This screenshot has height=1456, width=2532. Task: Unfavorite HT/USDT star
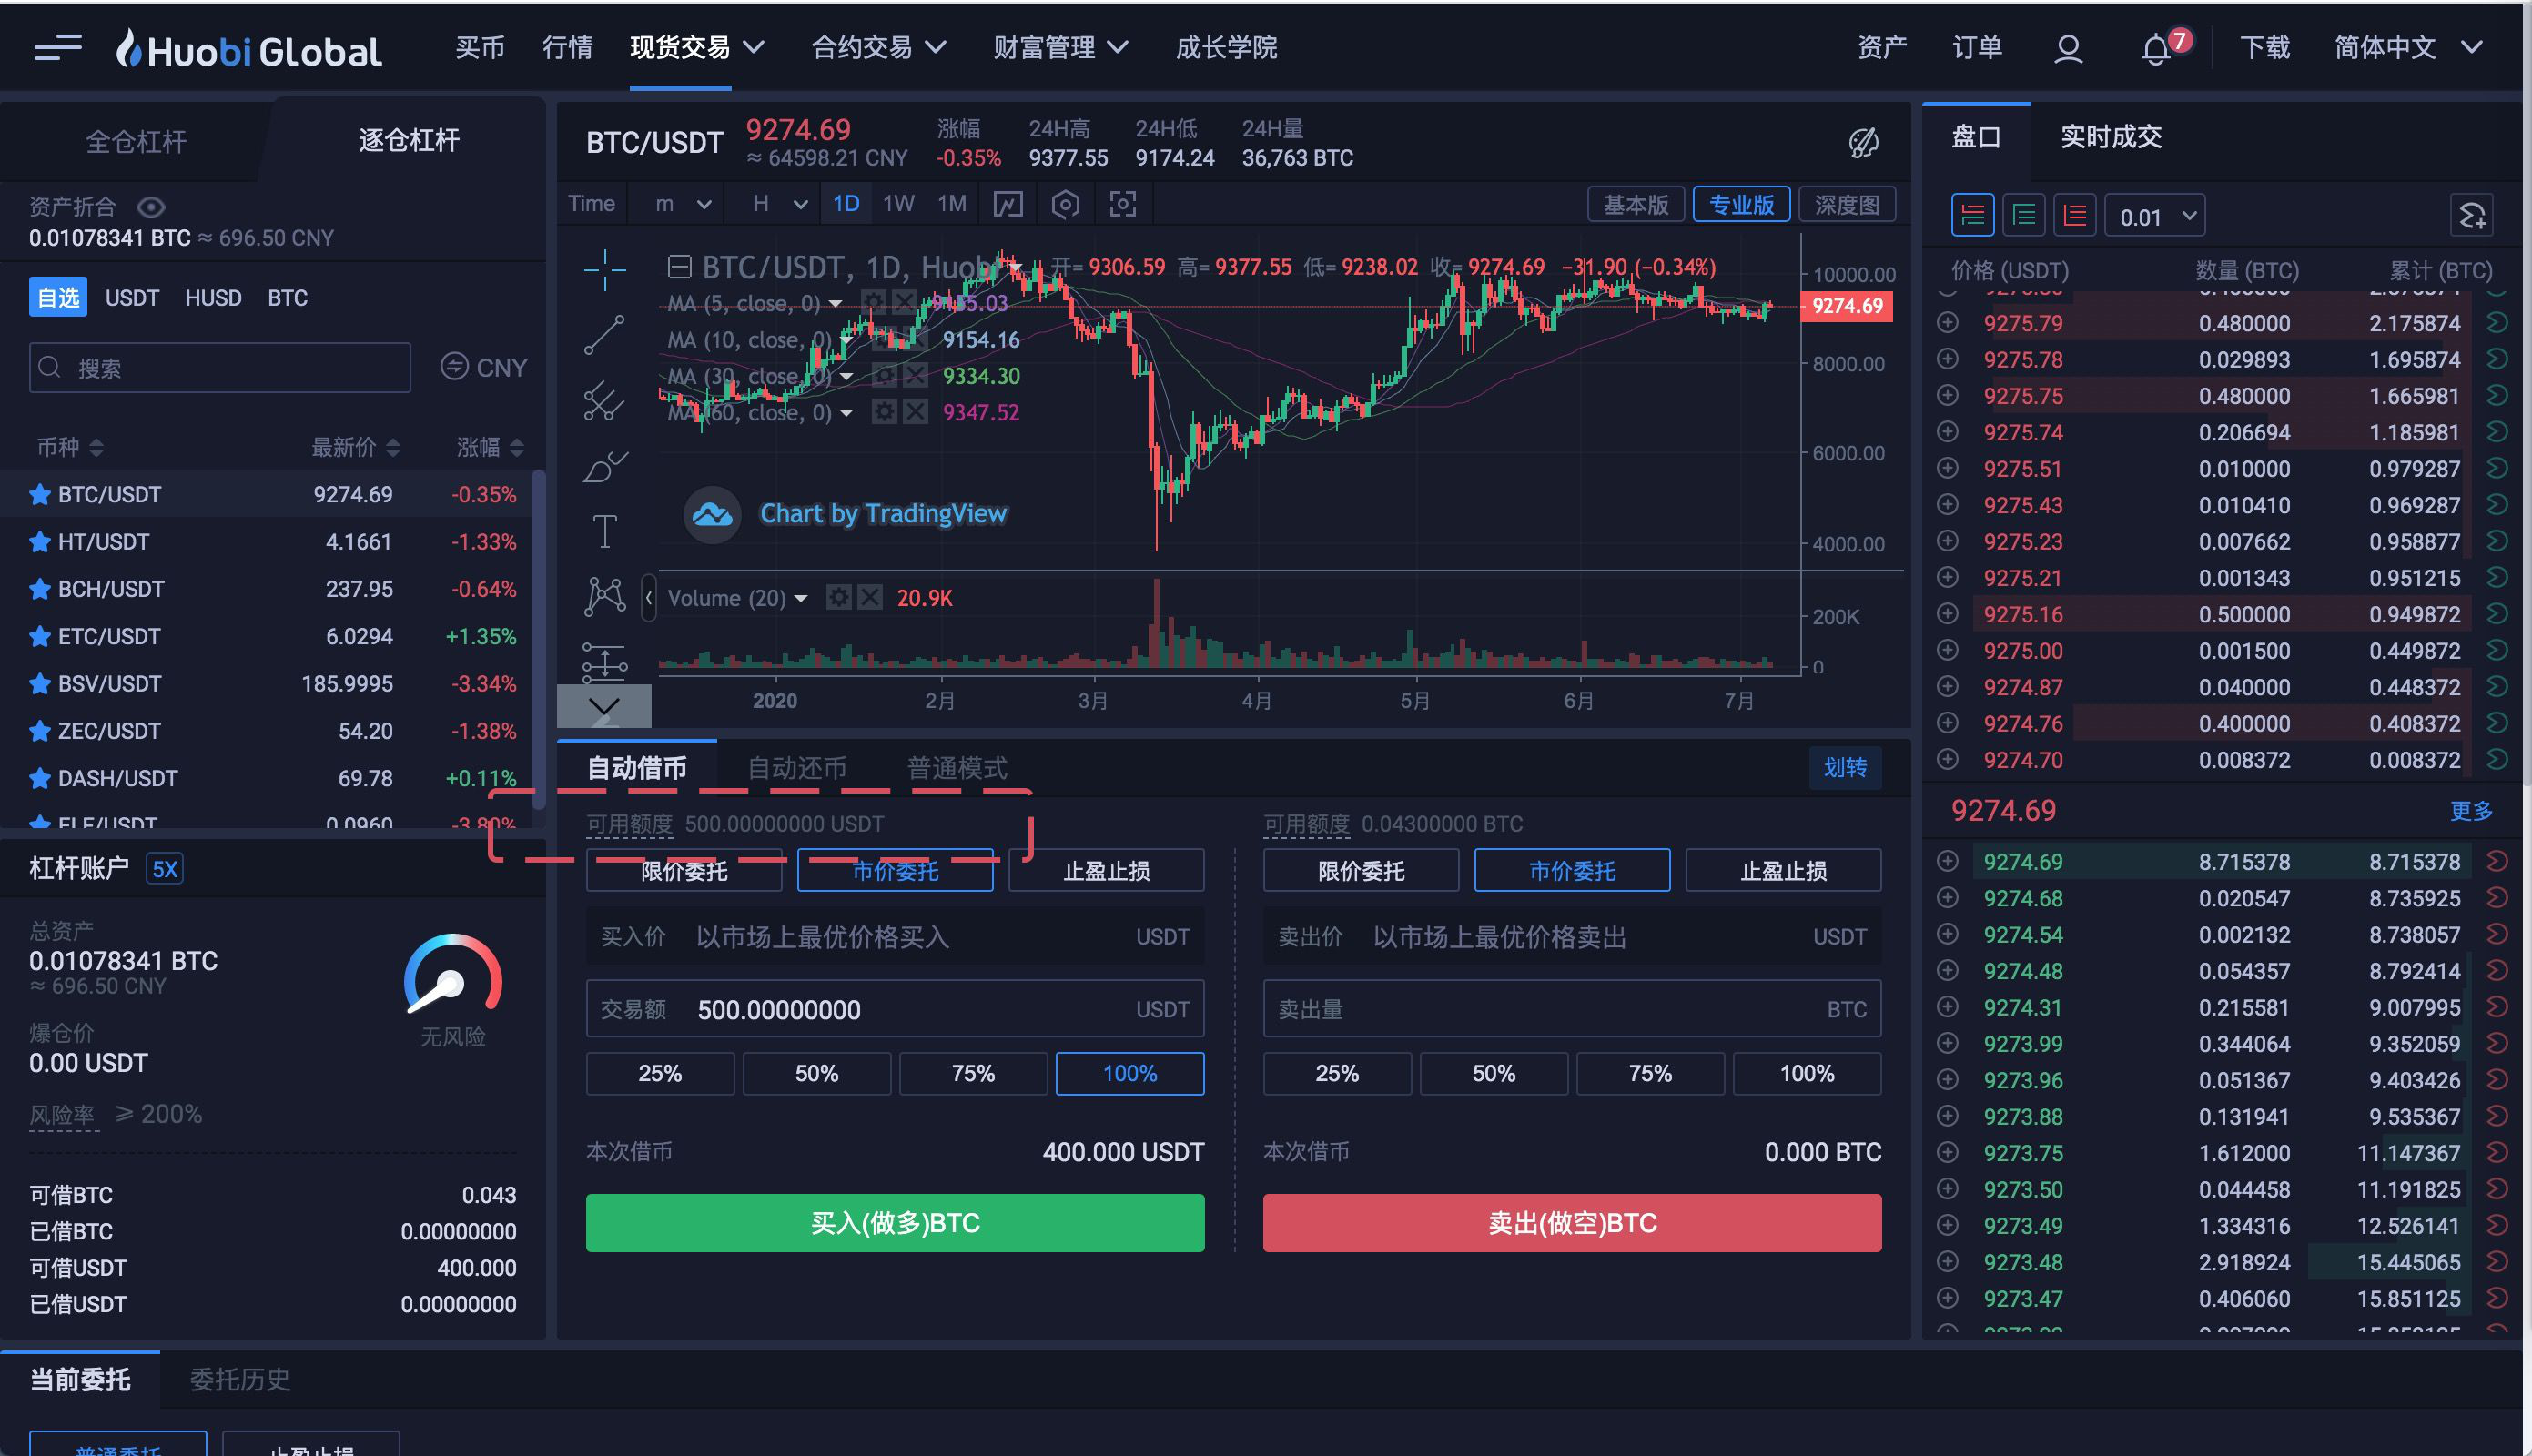point(40,542)
